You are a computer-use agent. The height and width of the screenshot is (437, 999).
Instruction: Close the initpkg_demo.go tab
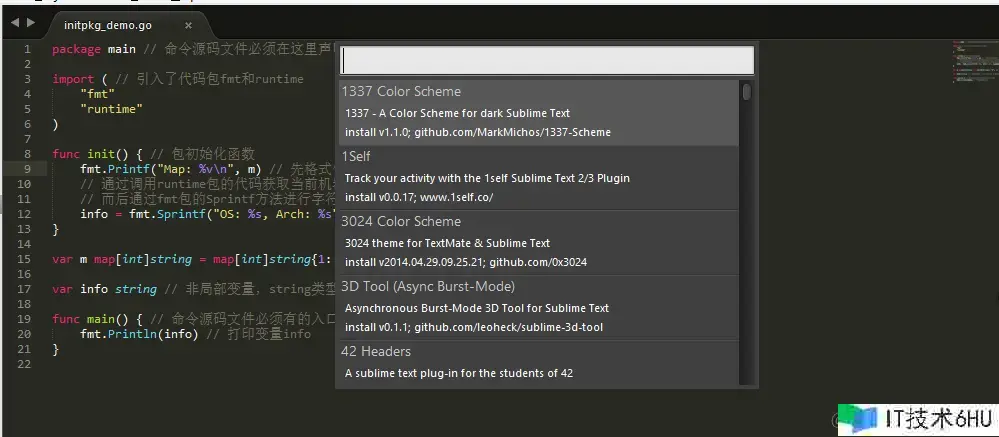[188, 25]
